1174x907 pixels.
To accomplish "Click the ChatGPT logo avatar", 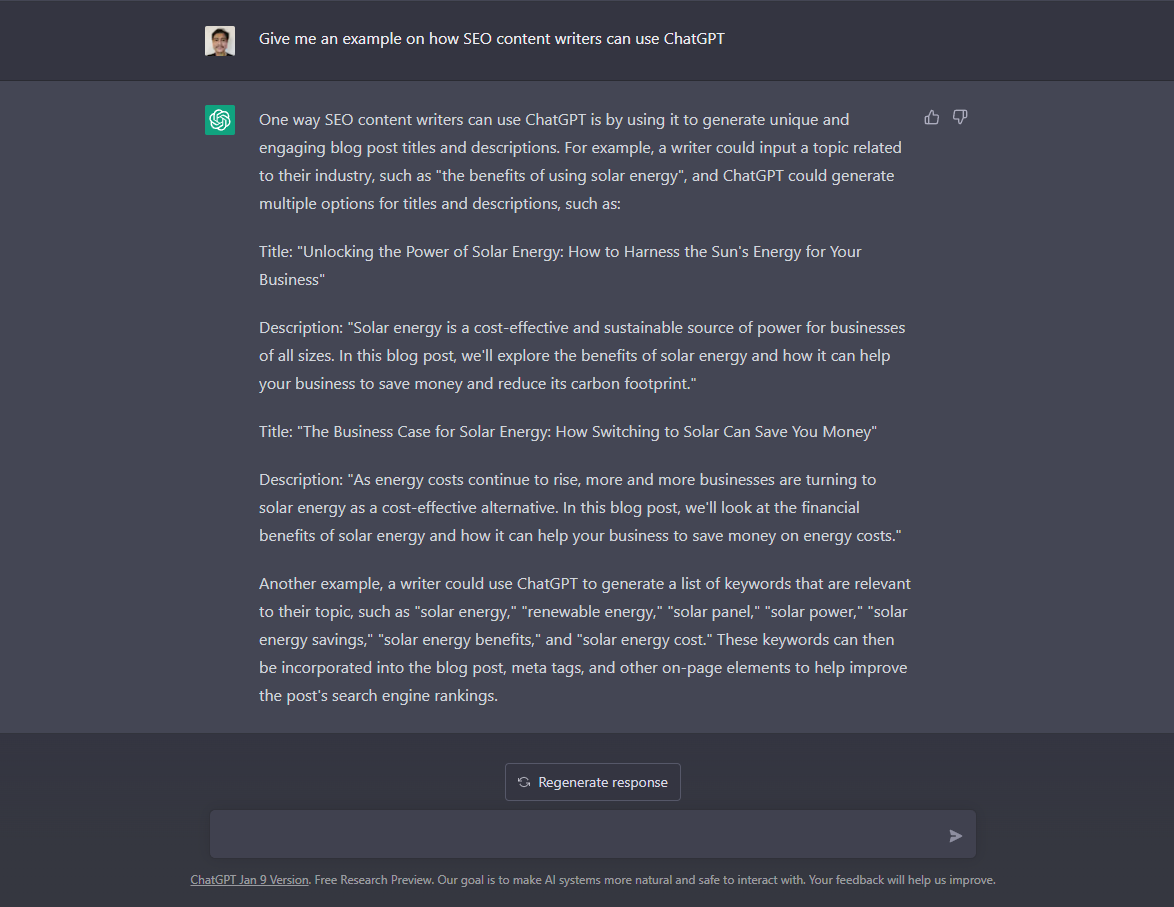I will (220, 120).
